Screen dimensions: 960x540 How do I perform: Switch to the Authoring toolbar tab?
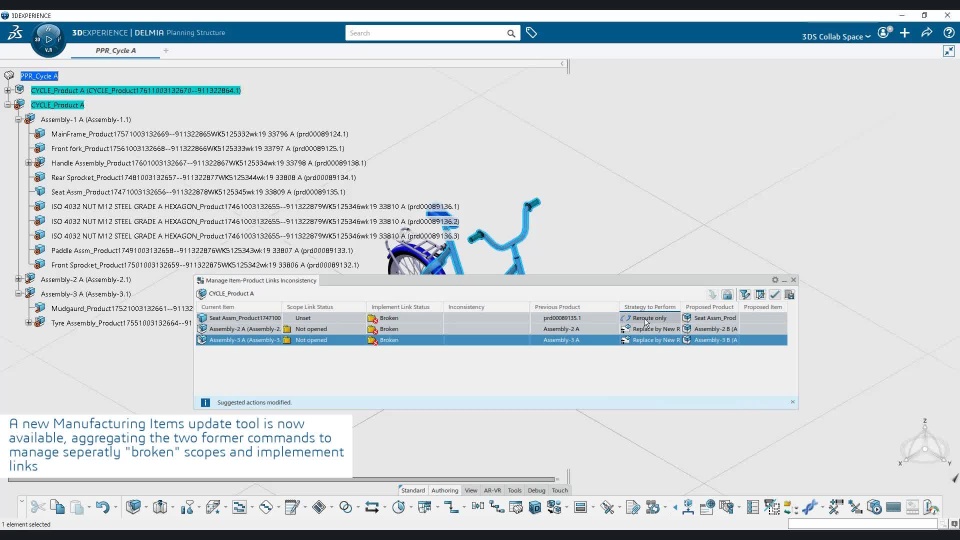click(x=444, y=490)
